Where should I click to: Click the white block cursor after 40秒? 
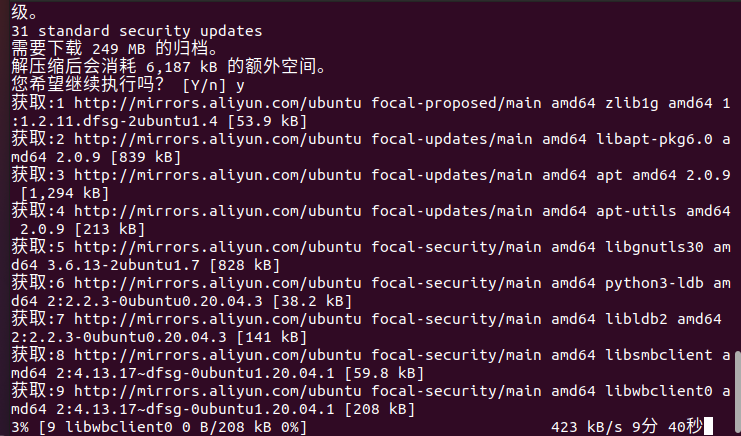click(708, 427)
